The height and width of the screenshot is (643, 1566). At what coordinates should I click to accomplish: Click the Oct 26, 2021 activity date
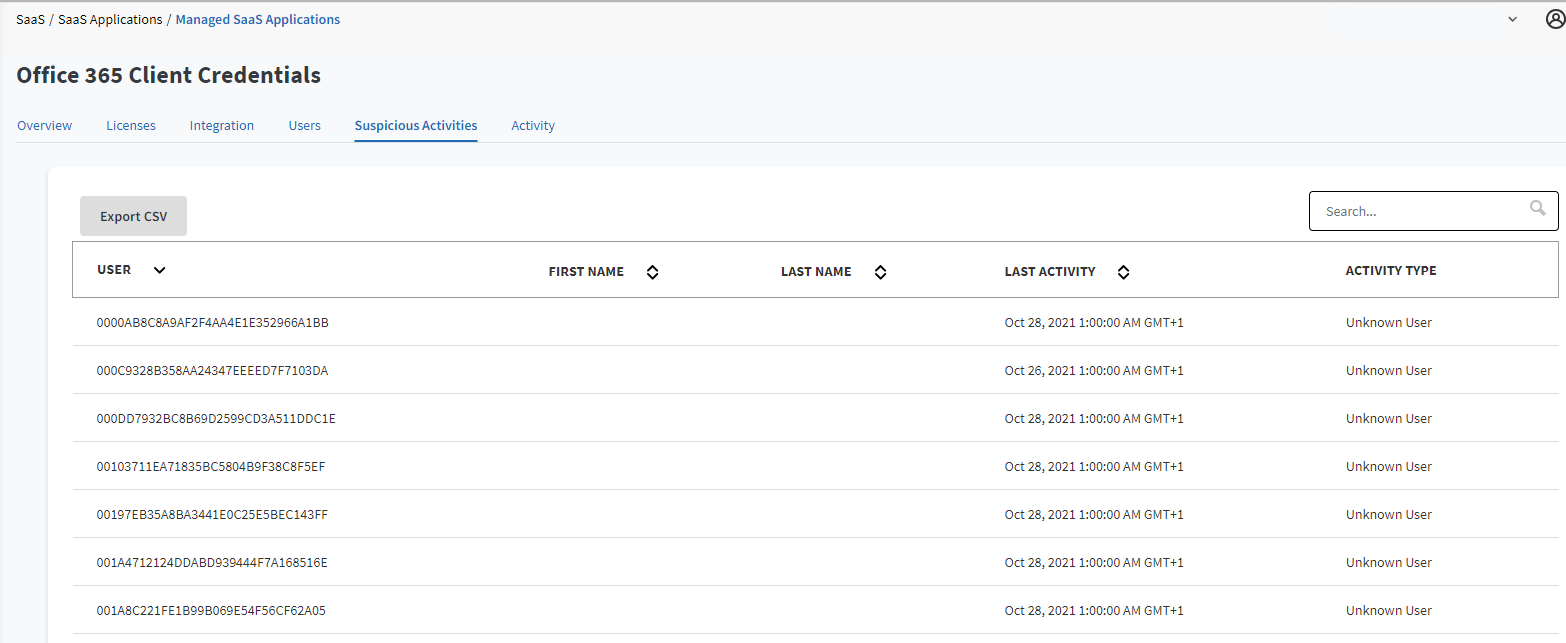[1094, 370]
